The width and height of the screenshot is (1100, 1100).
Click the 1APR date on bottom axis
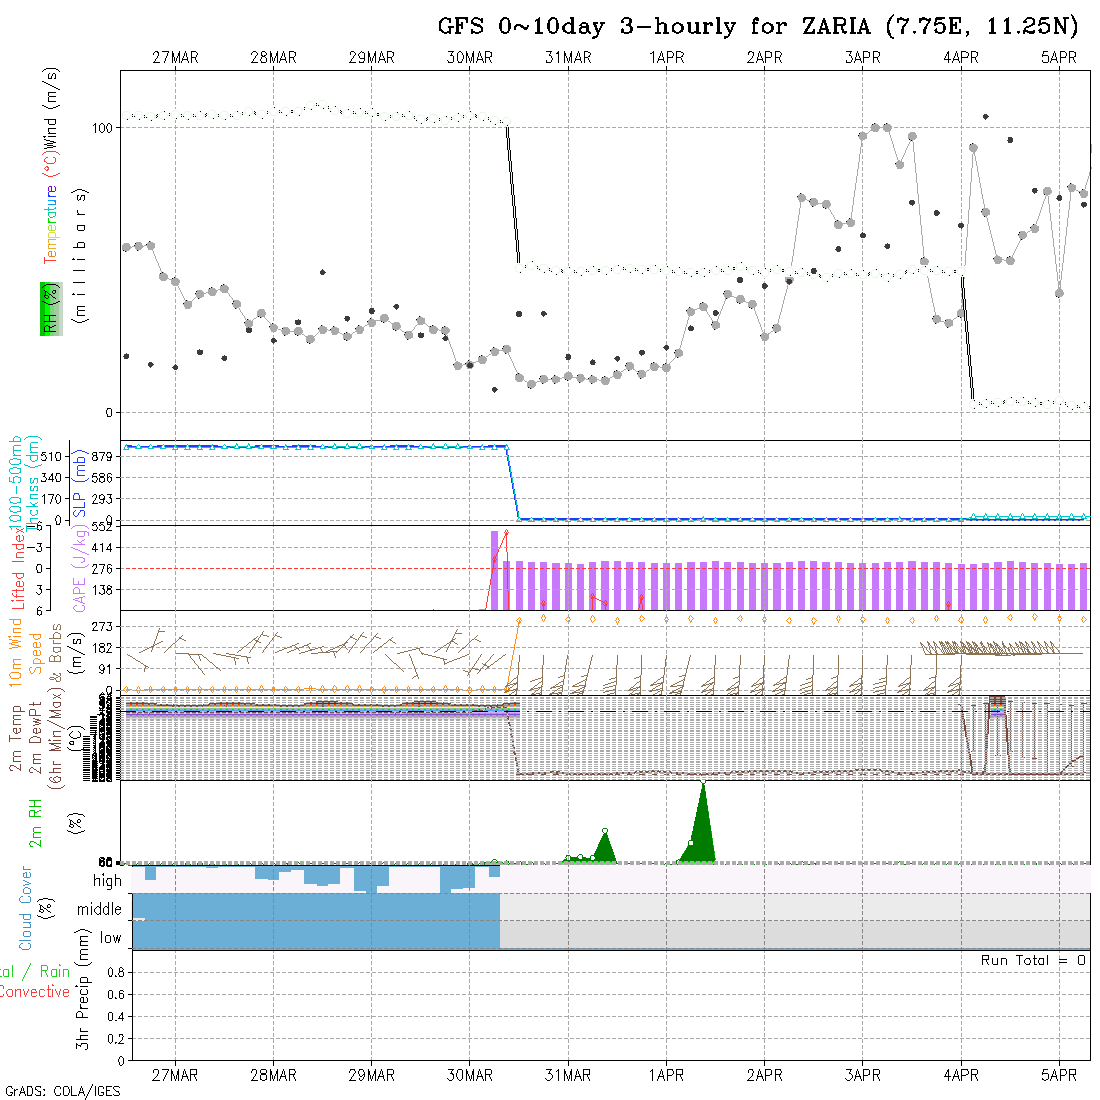pyautogui.click(x=666, y=1075)
